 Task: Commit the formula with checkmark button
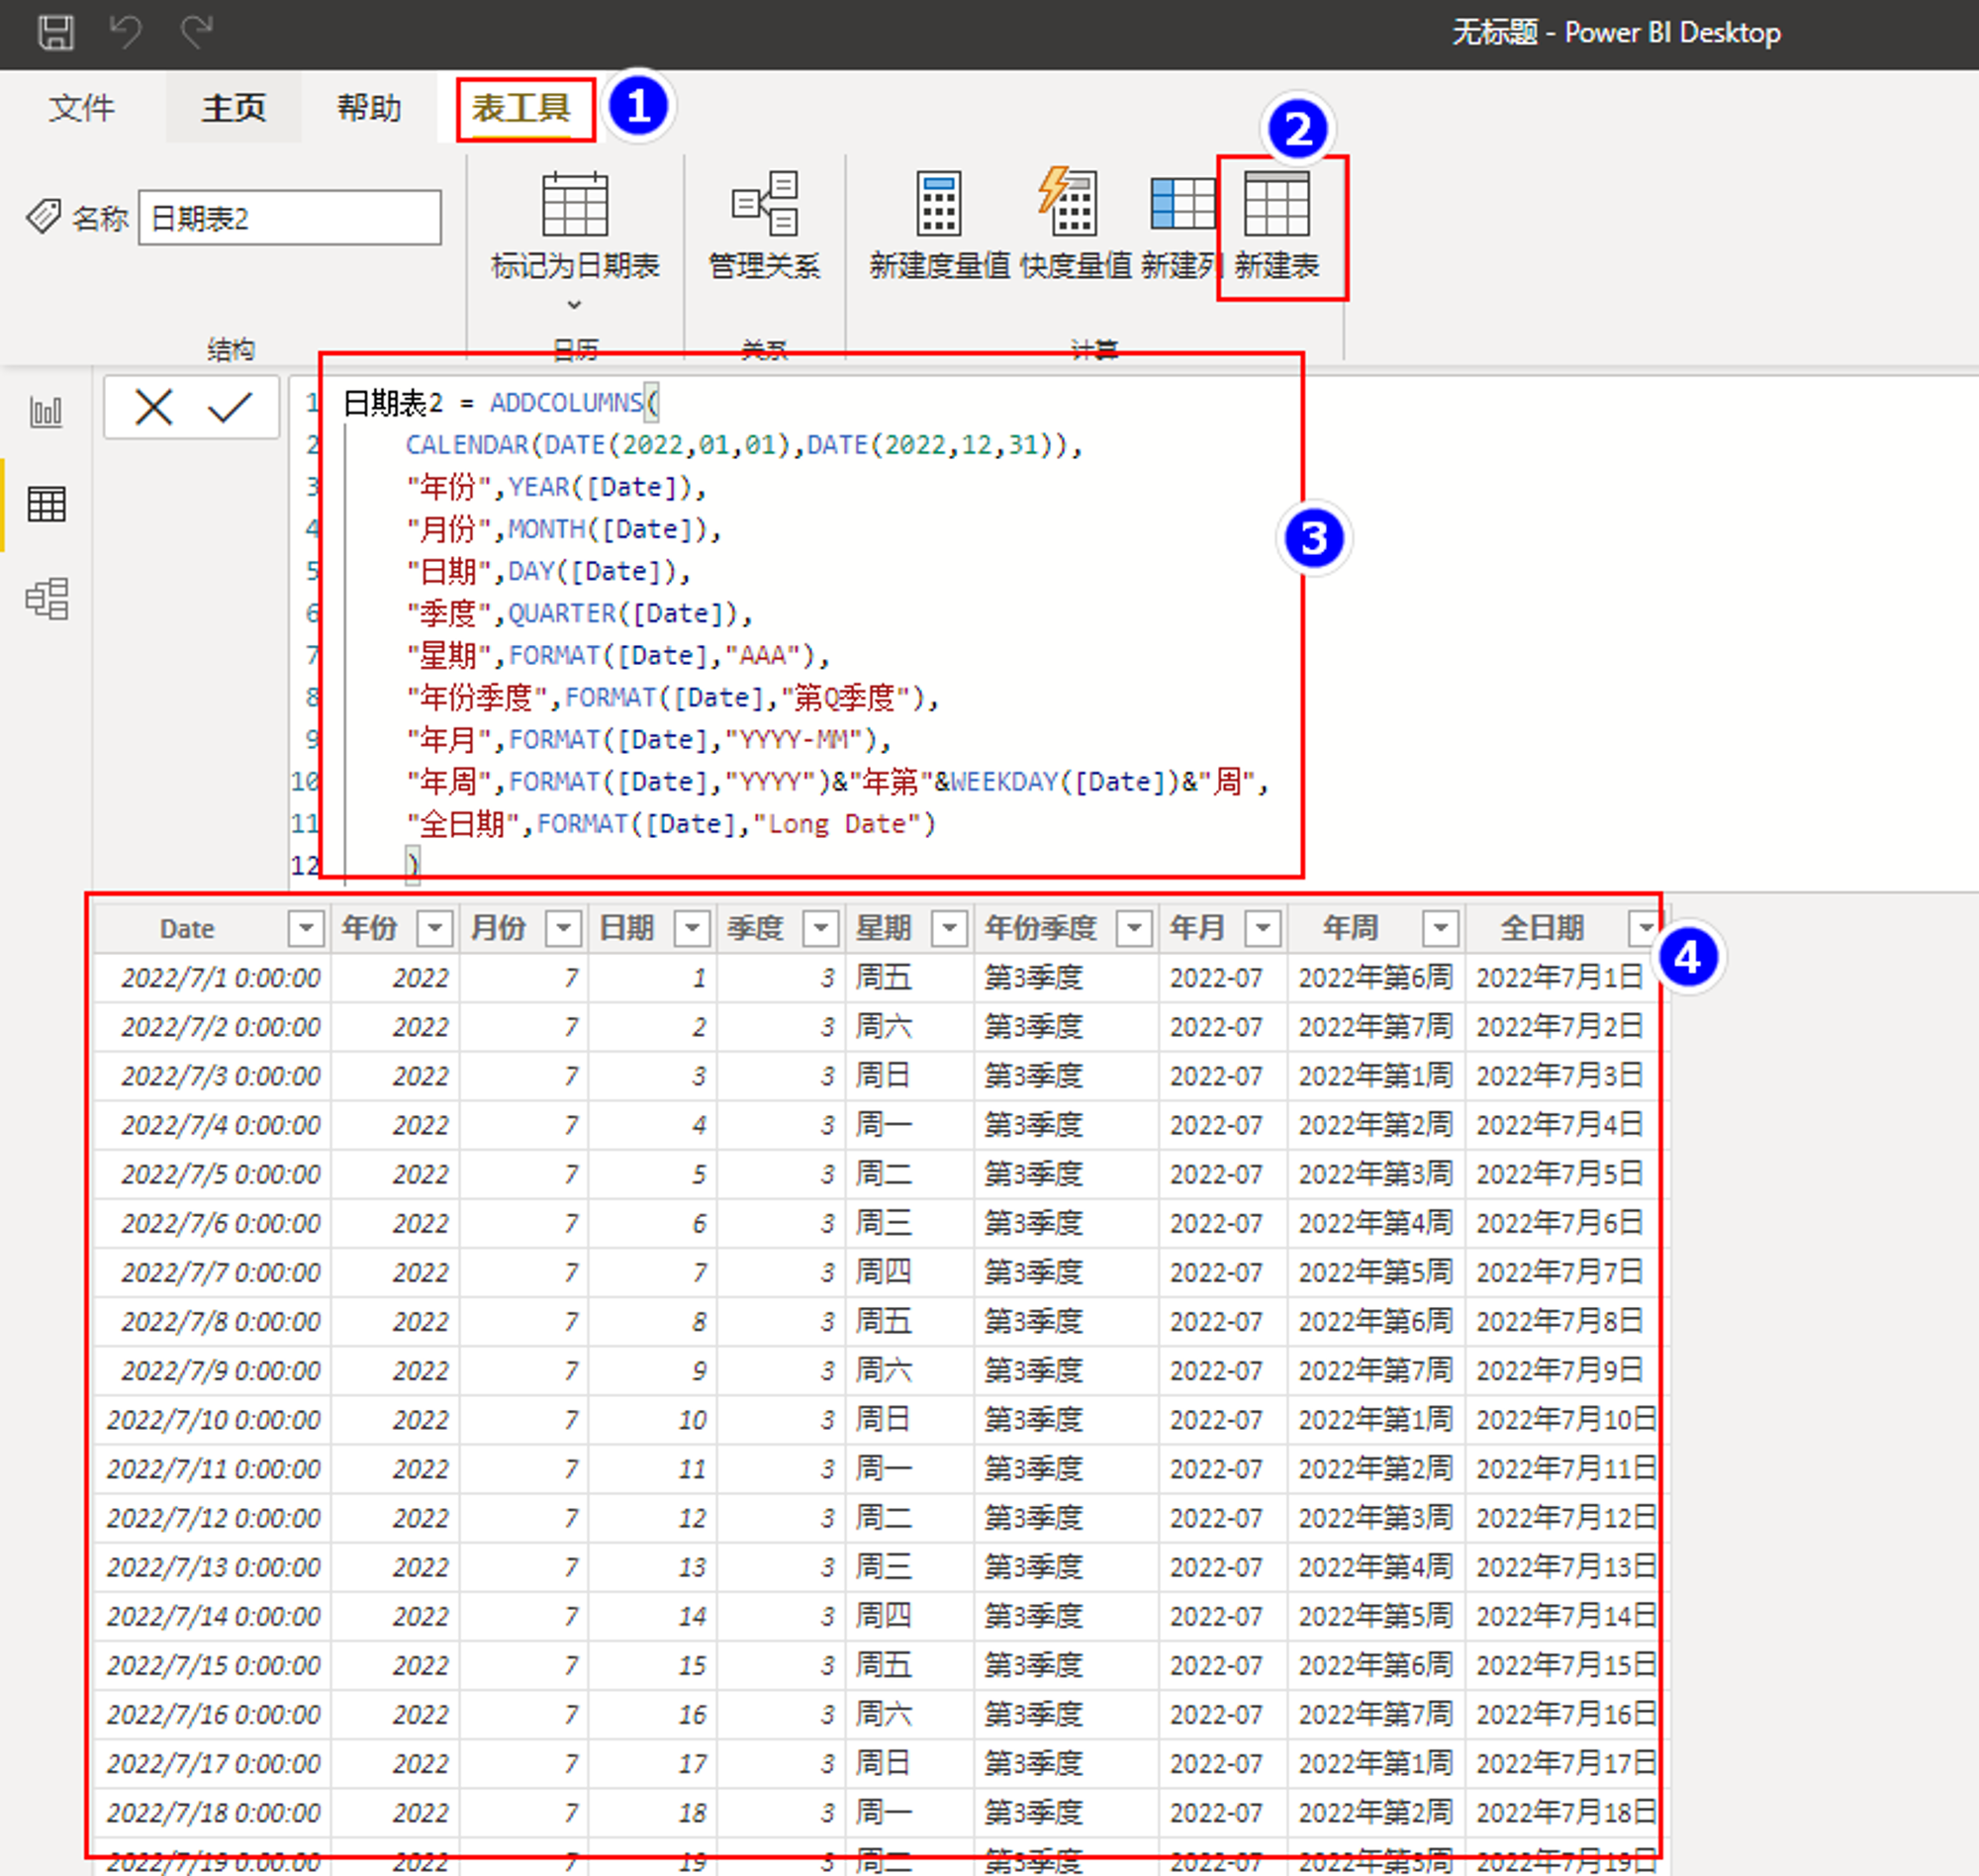[x=229, y=407]
